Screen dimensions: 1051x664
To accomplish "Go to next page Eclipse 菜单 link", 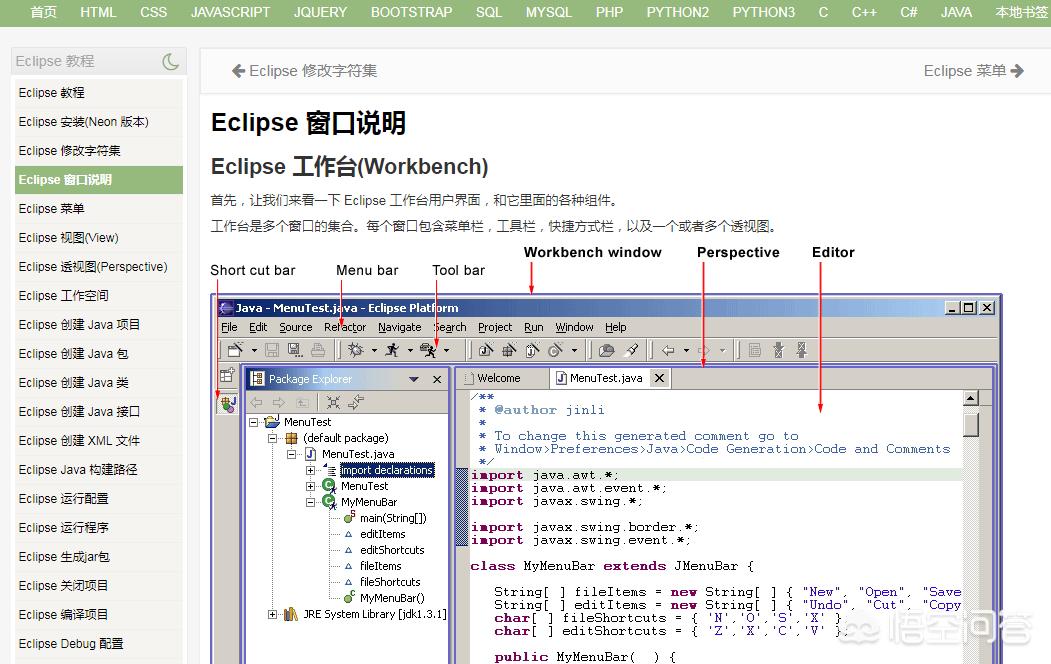I will pyautogui.click(x=973, y=71).
